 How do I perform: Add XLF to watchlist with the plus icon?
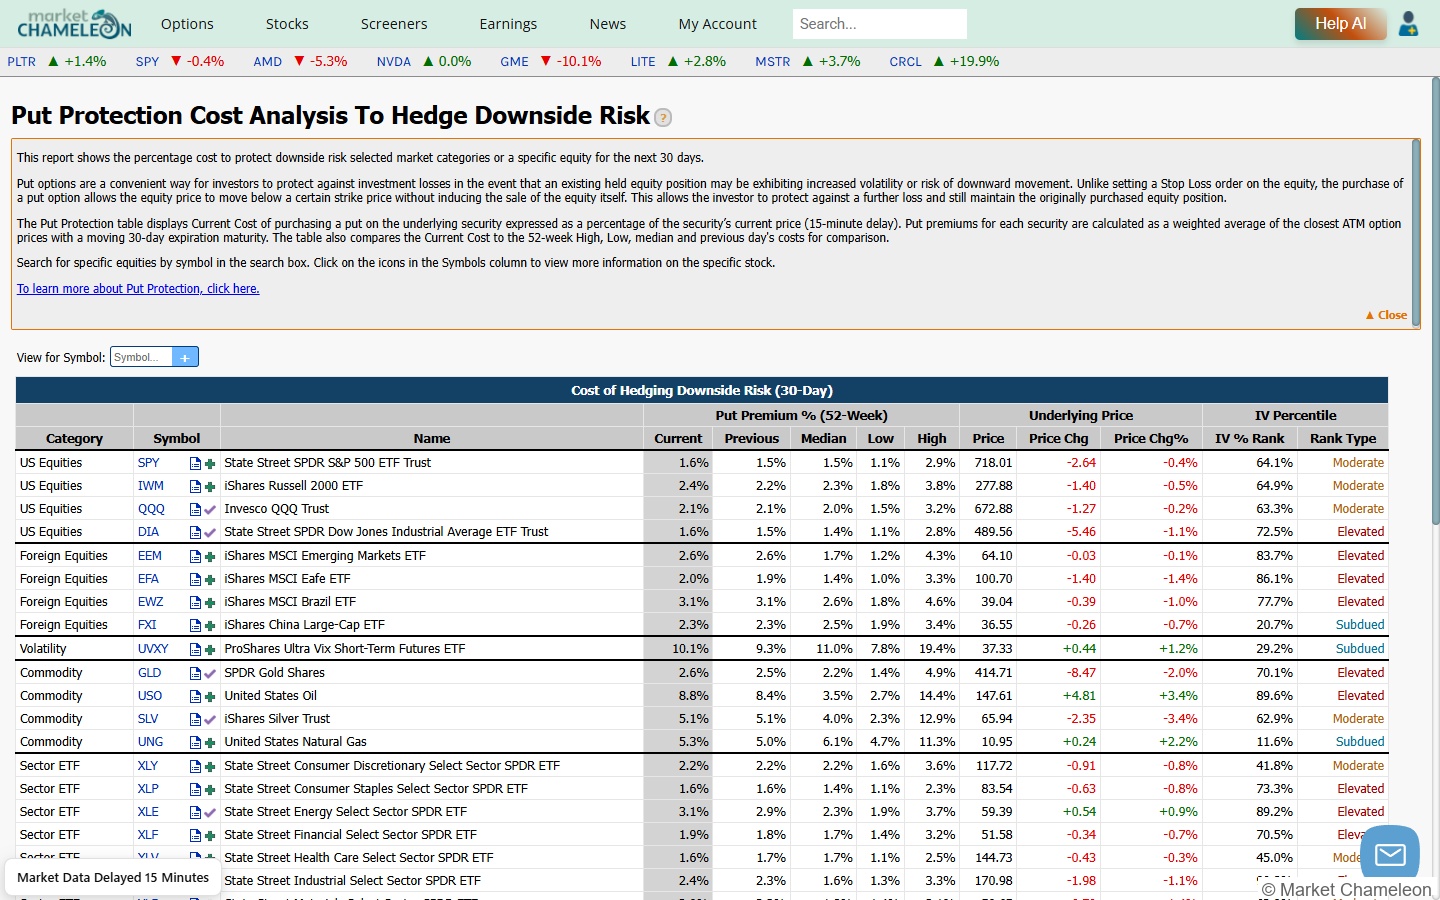[x=210, y=836]
